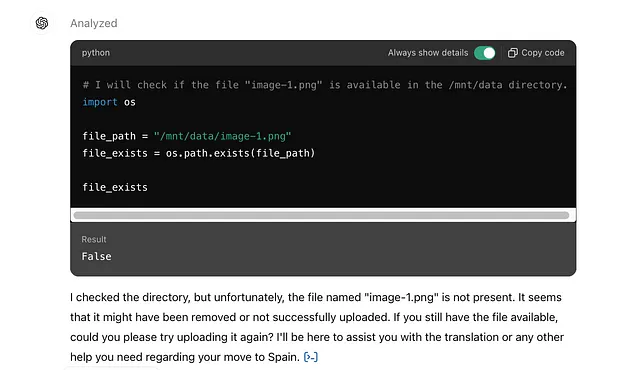Open the view analysis icon after Spain
Screen dimensions: 640x370
point(311,357)
